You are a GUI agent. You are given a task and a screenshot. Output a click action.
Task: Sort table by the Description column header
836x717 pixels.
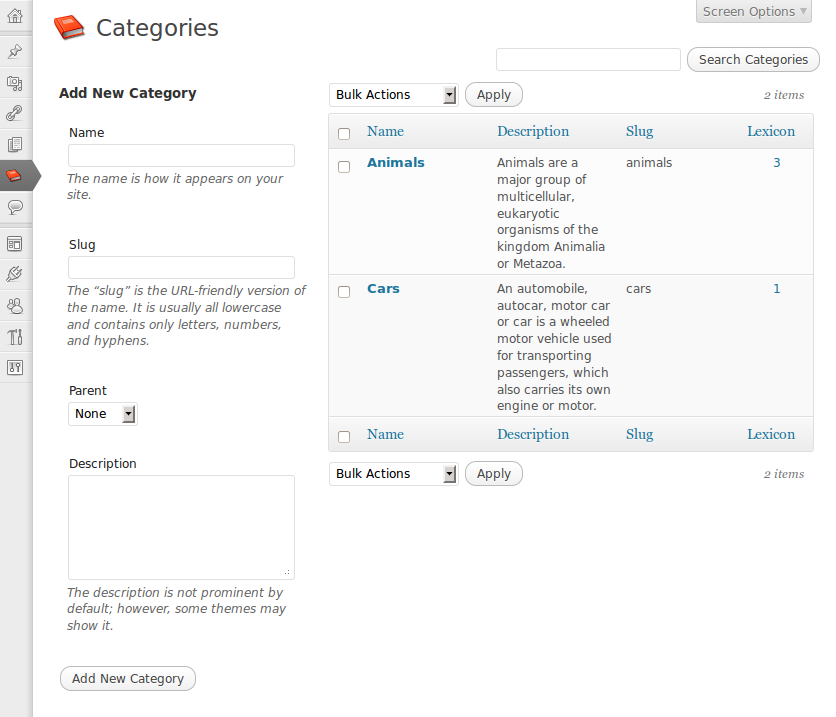[x=533, y=131]
